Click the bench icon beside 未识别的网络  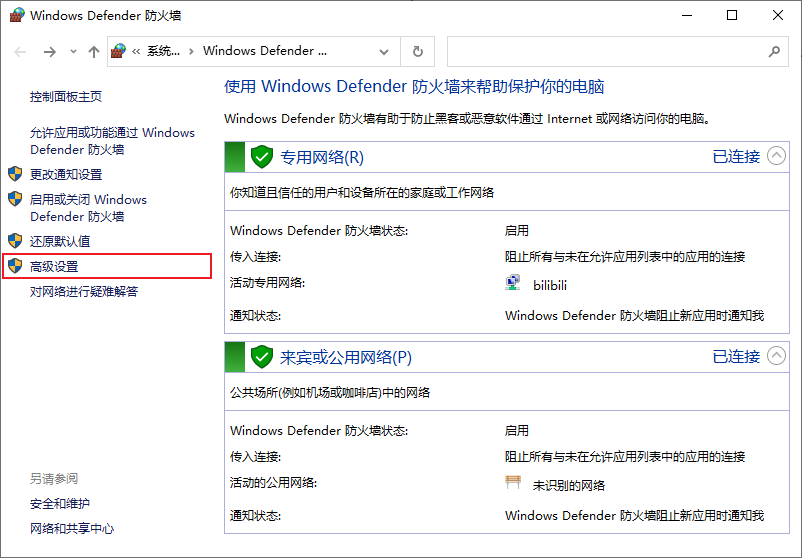point(513,482)
